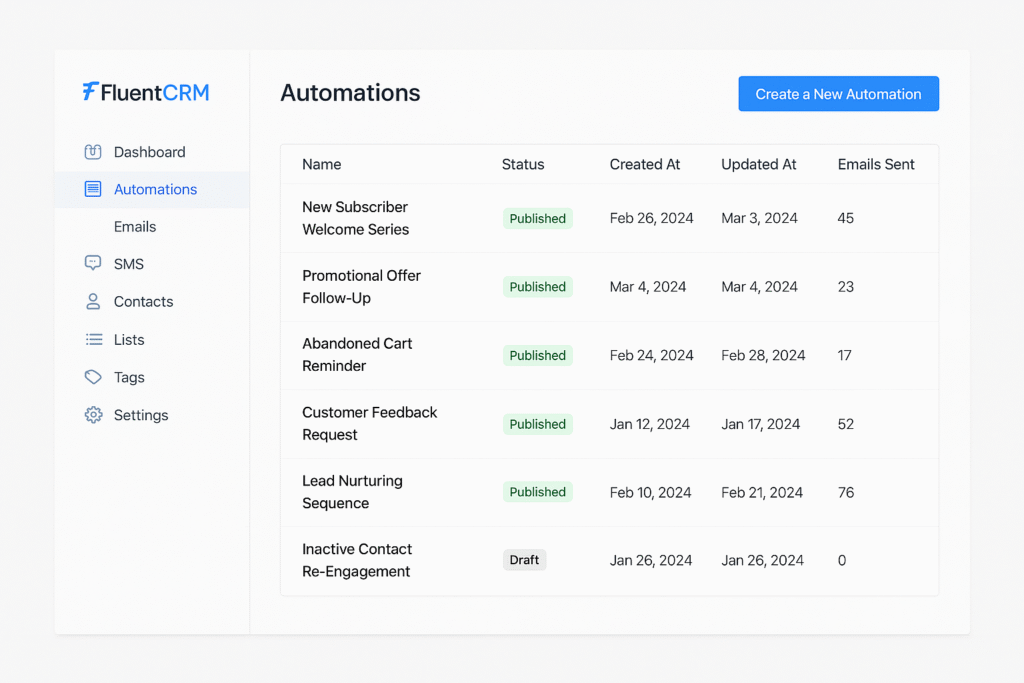
Task: Open the SMS section
Action: point(129,264)
